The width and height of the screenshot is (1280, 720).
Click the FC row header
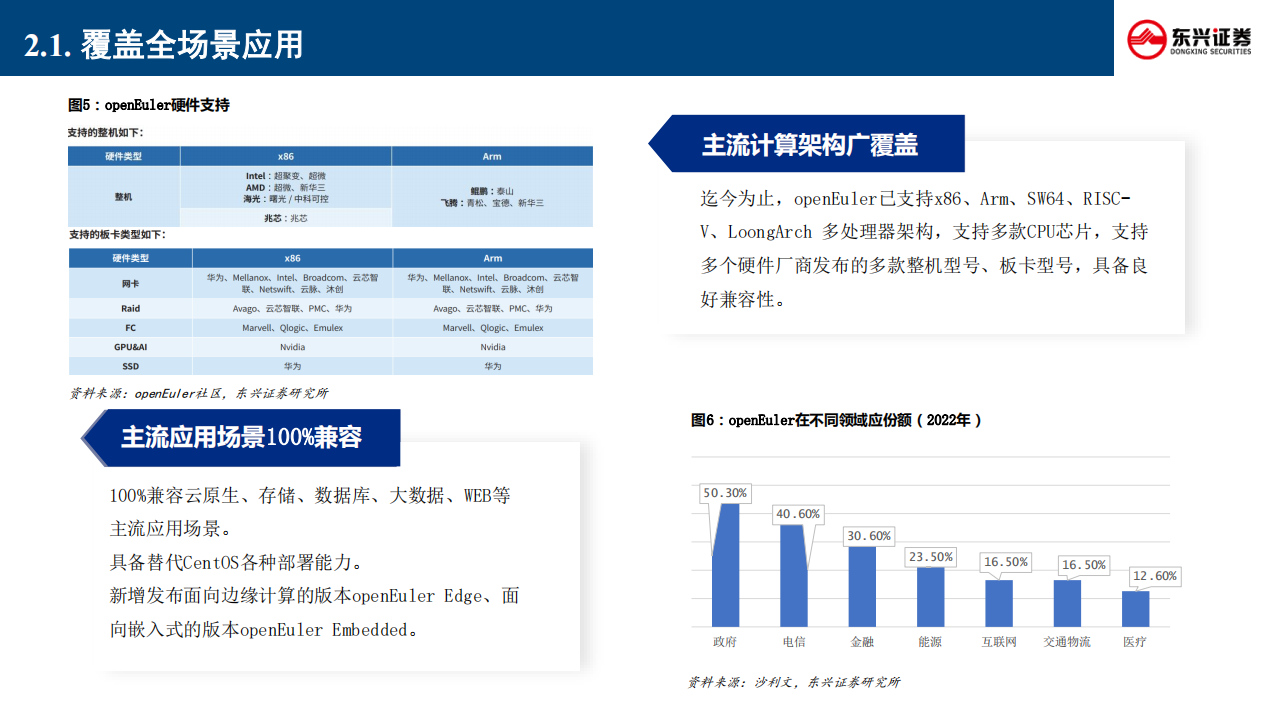point(130,328)
